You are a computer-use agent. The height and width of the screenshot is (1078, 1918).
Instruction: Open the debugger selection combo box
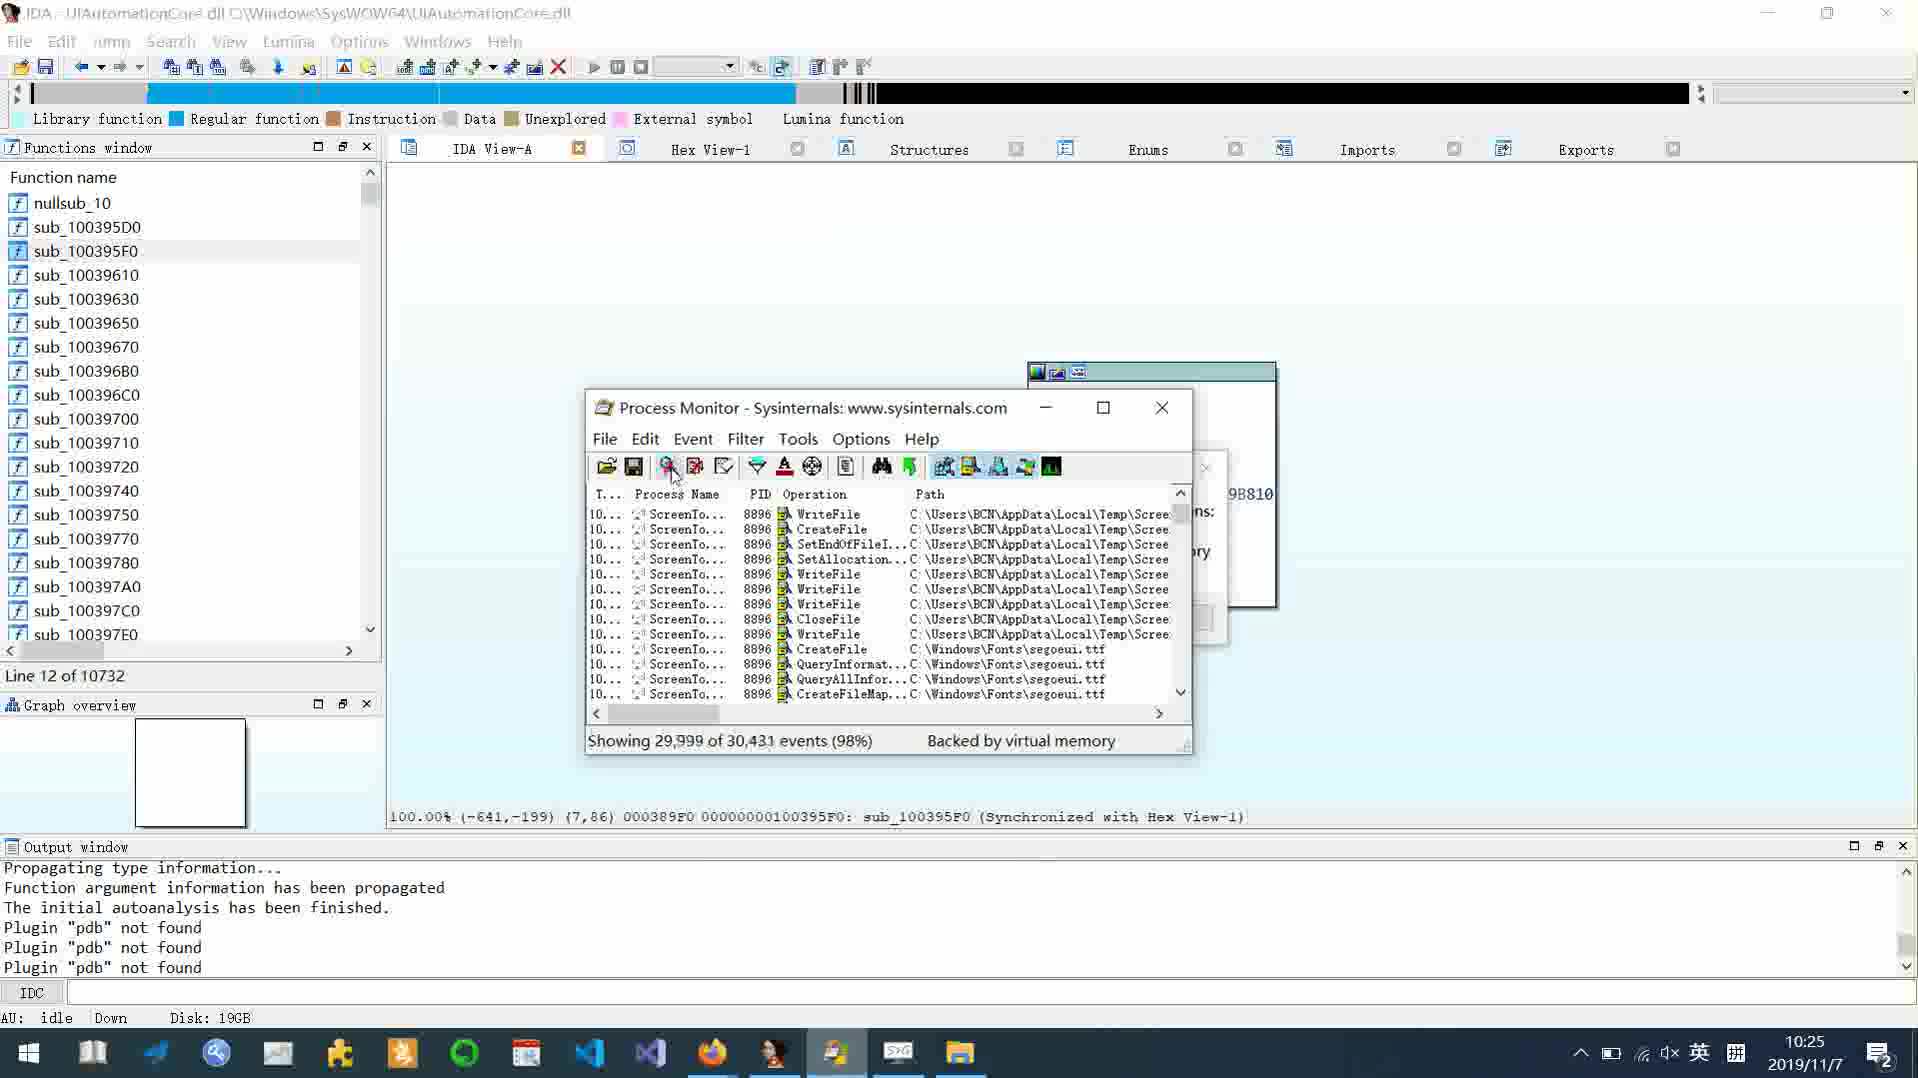click(697, 67)
